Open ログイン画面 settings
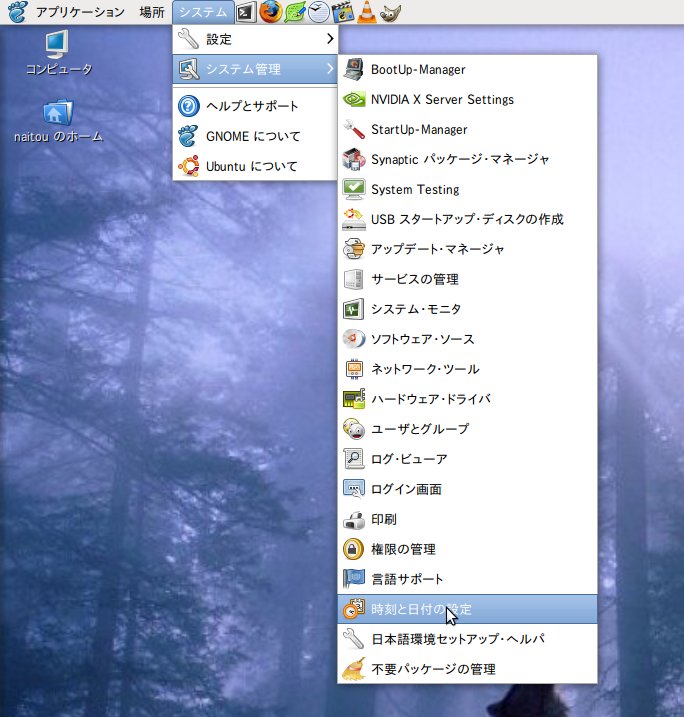The width and height of the screenshot is (684, 717). point(467,489)
